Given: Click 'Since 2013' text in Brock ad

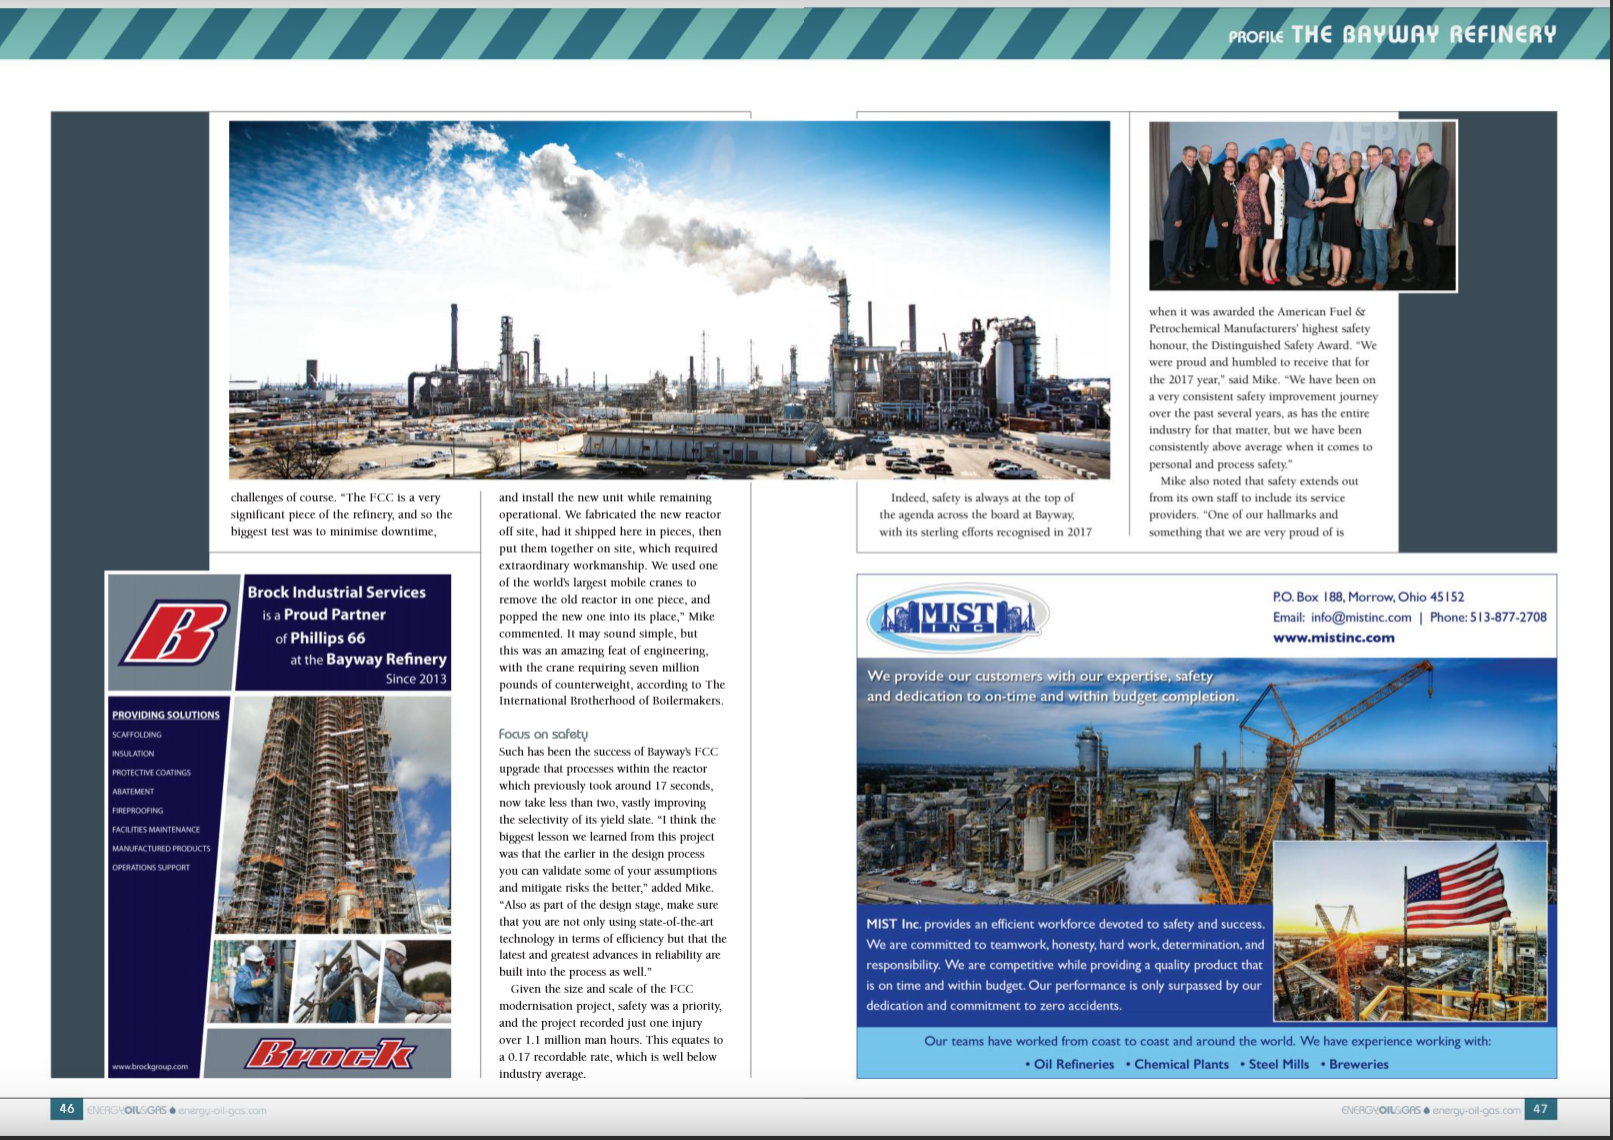Looking at the screenshot, I should pyautogui.click(x=416, y=679).
